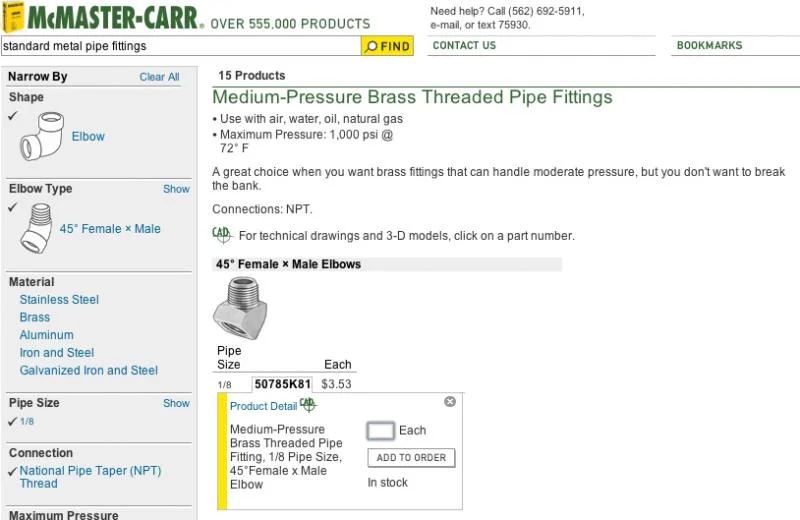Clear all narrow-by filters

(159, 77)
